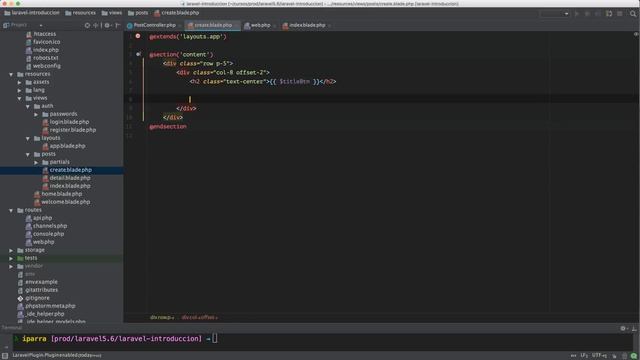Click the debug icon in toolbar

click(587, 13)
